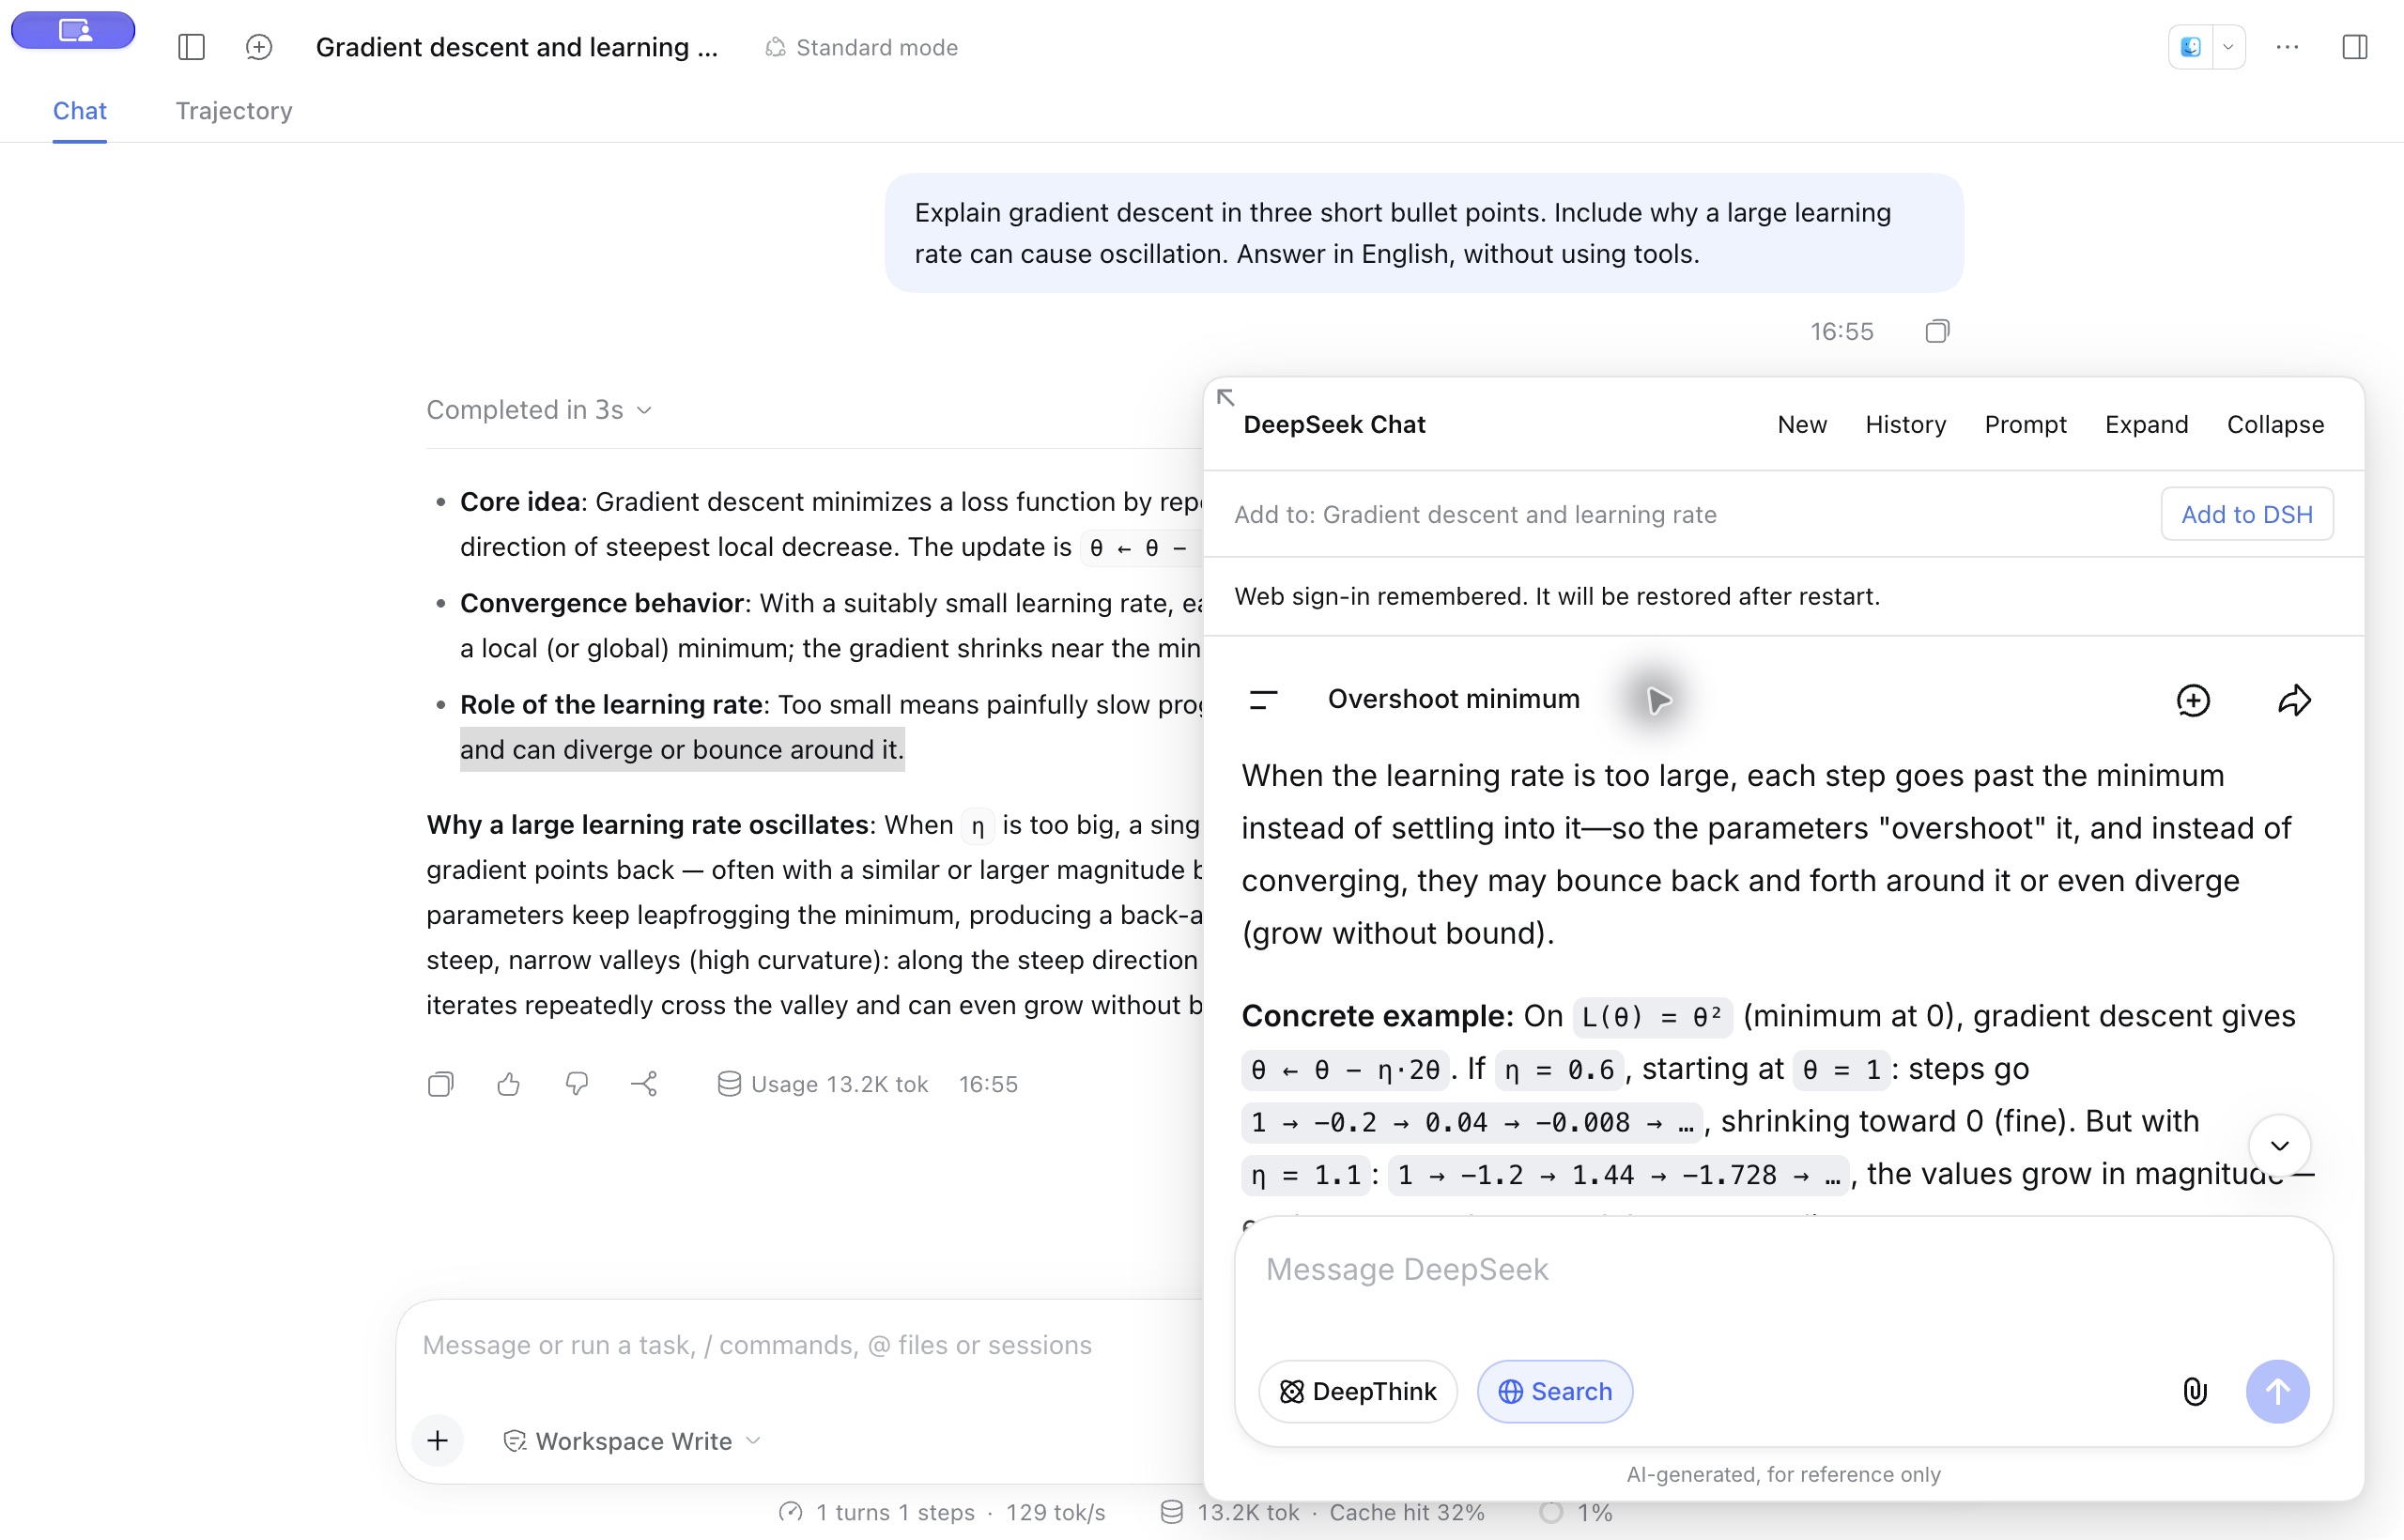Click the Usage 13.2K tok indicator
2404x1540 pixels.
[823, 1084]
